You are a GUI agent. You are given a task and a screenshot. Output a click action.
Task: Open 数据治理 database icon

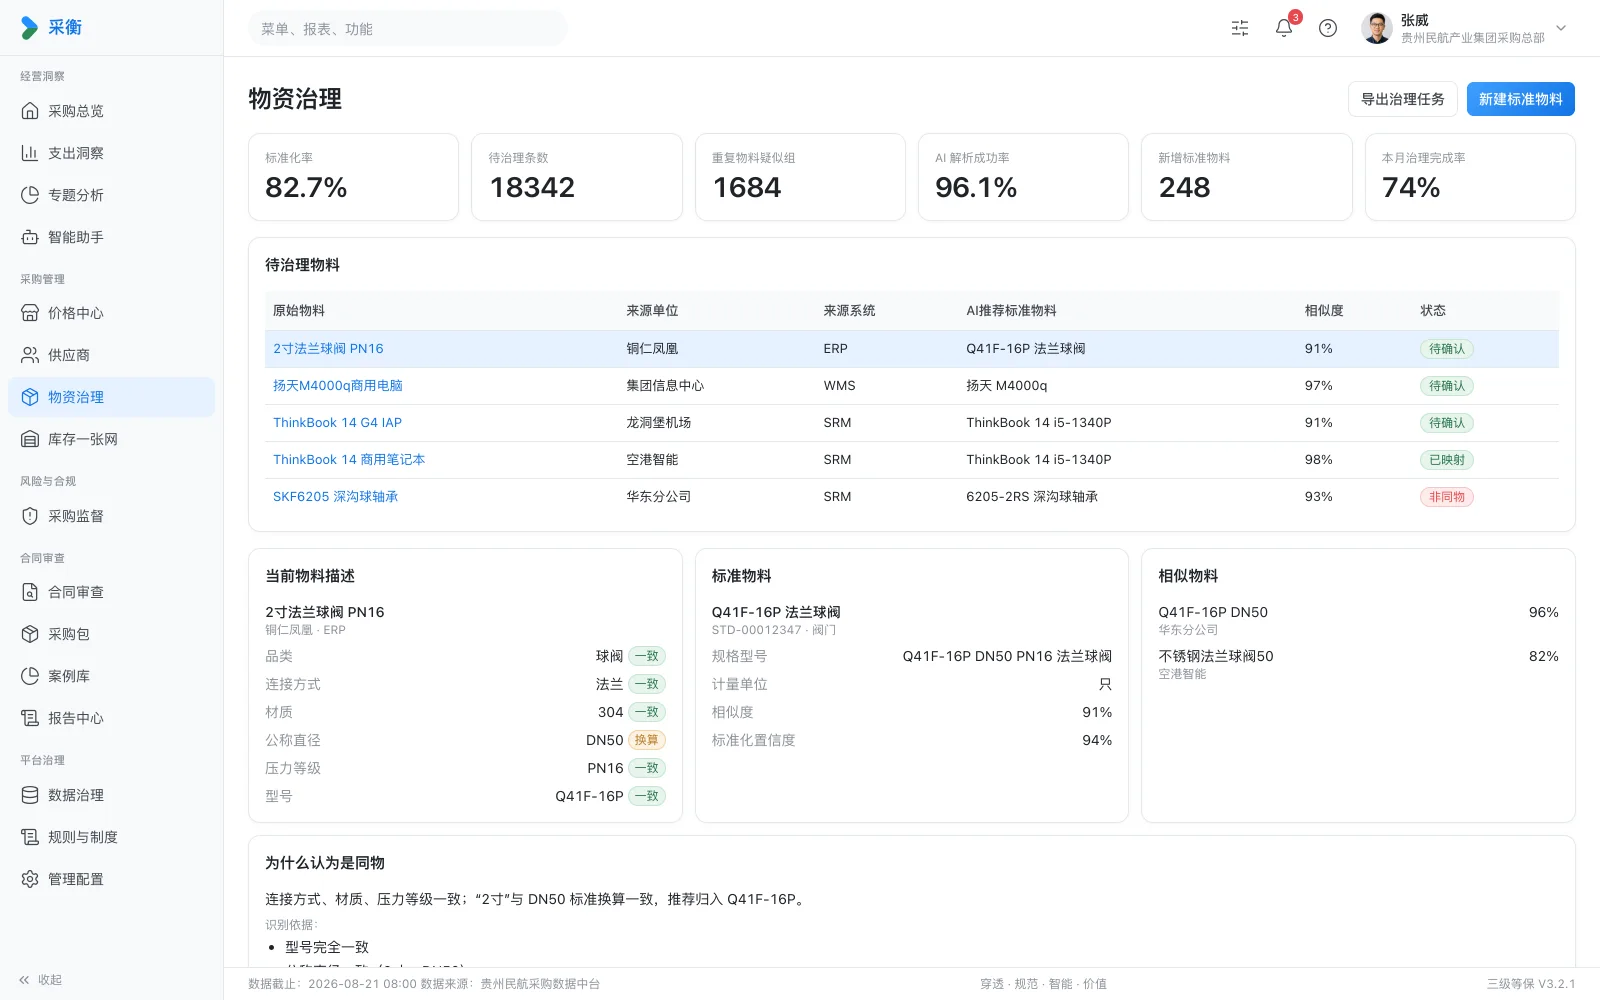point(30,795)
